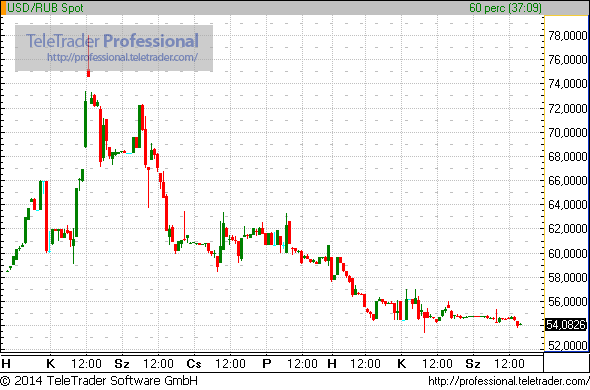Click the TeleTrader Professional watermark logo
590x390 pixels.
point(112,41)
